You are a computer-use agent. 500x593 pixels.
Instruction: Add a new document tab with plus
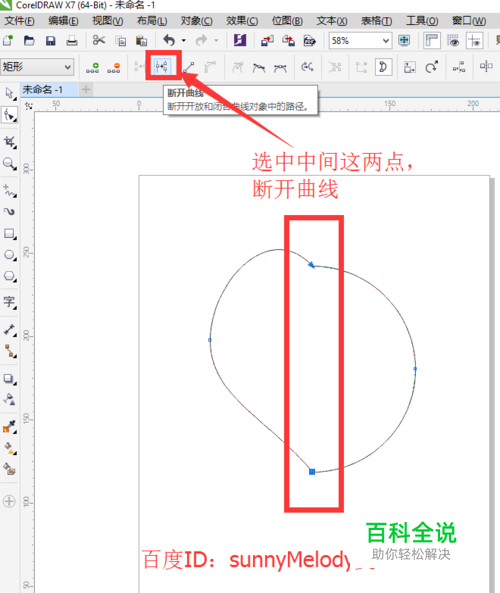(x=86, y=90)
